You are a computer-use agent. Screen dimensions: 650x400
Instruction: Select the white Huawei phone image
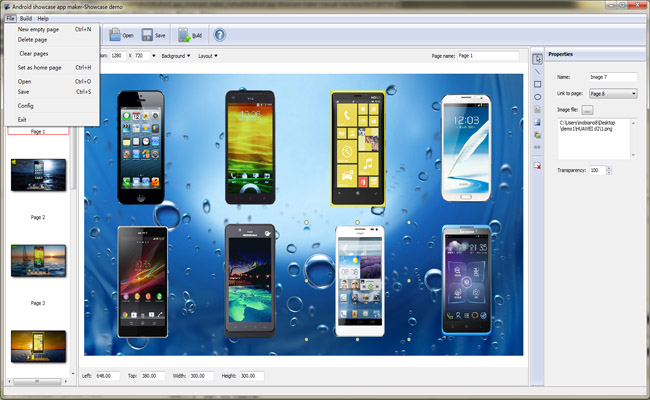360,281
